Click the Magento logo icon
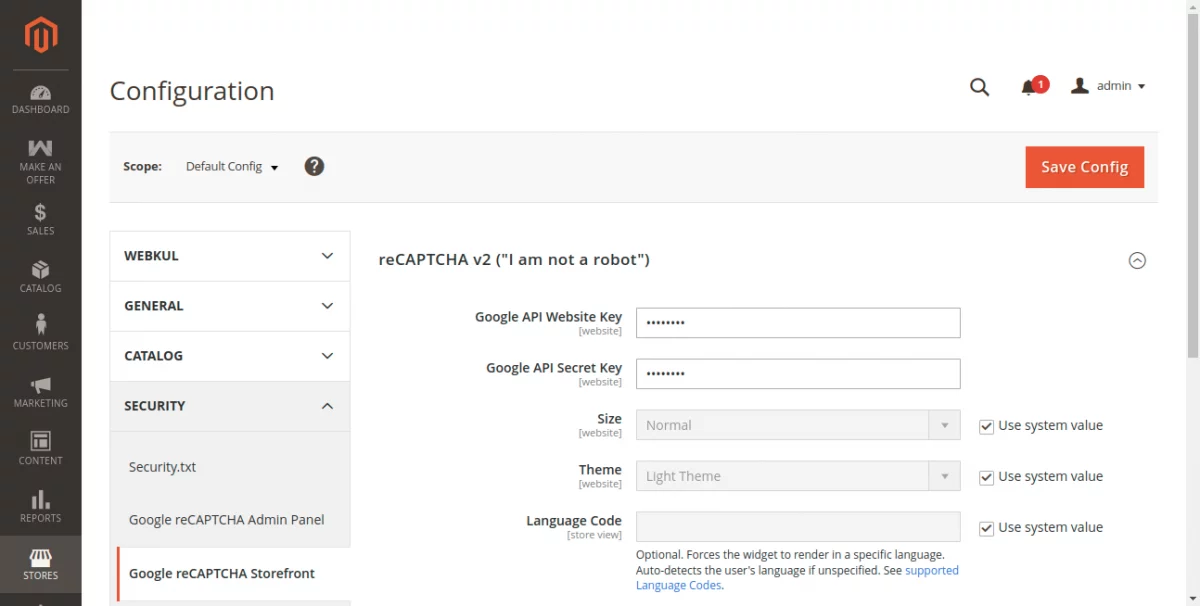Screen dimensions: 1200x606 coord(41,37)
